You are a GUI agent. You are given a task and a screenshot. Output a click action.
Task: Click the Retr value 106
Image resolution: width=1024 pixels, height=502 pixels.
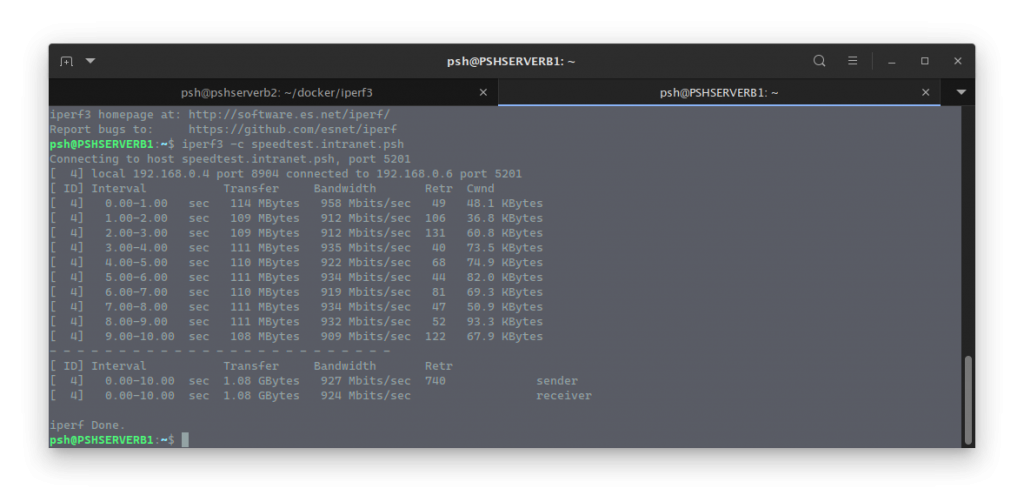[435, 218]
